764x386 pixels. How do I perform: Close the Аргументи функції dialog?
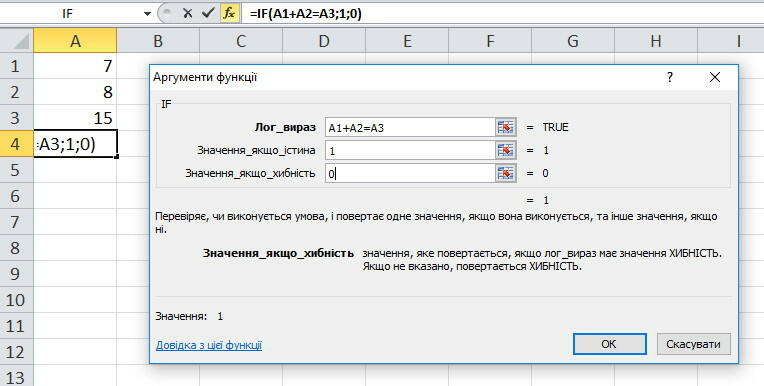(x=715, y=77)
